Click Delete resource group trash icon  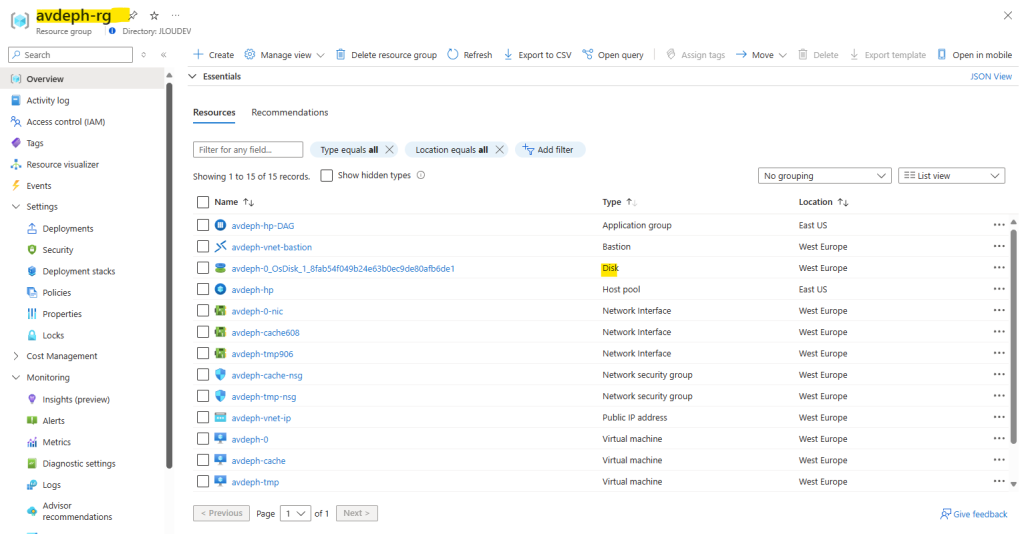coord(340,55)
